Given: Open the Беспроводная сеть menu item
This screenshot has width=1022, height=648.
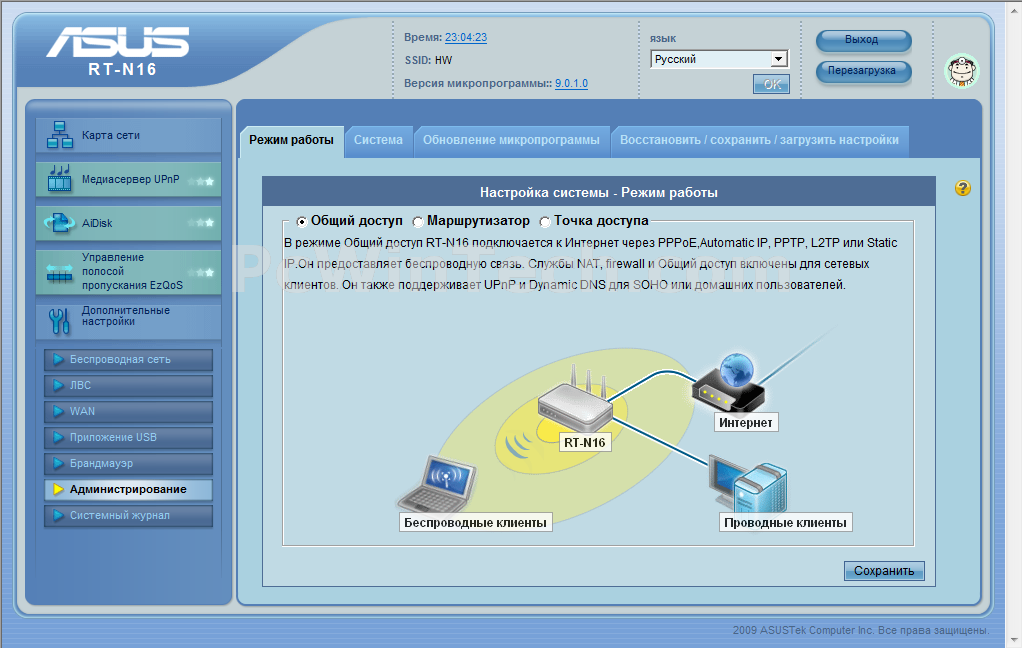Looking at the screenshot, I should [128, 359].
